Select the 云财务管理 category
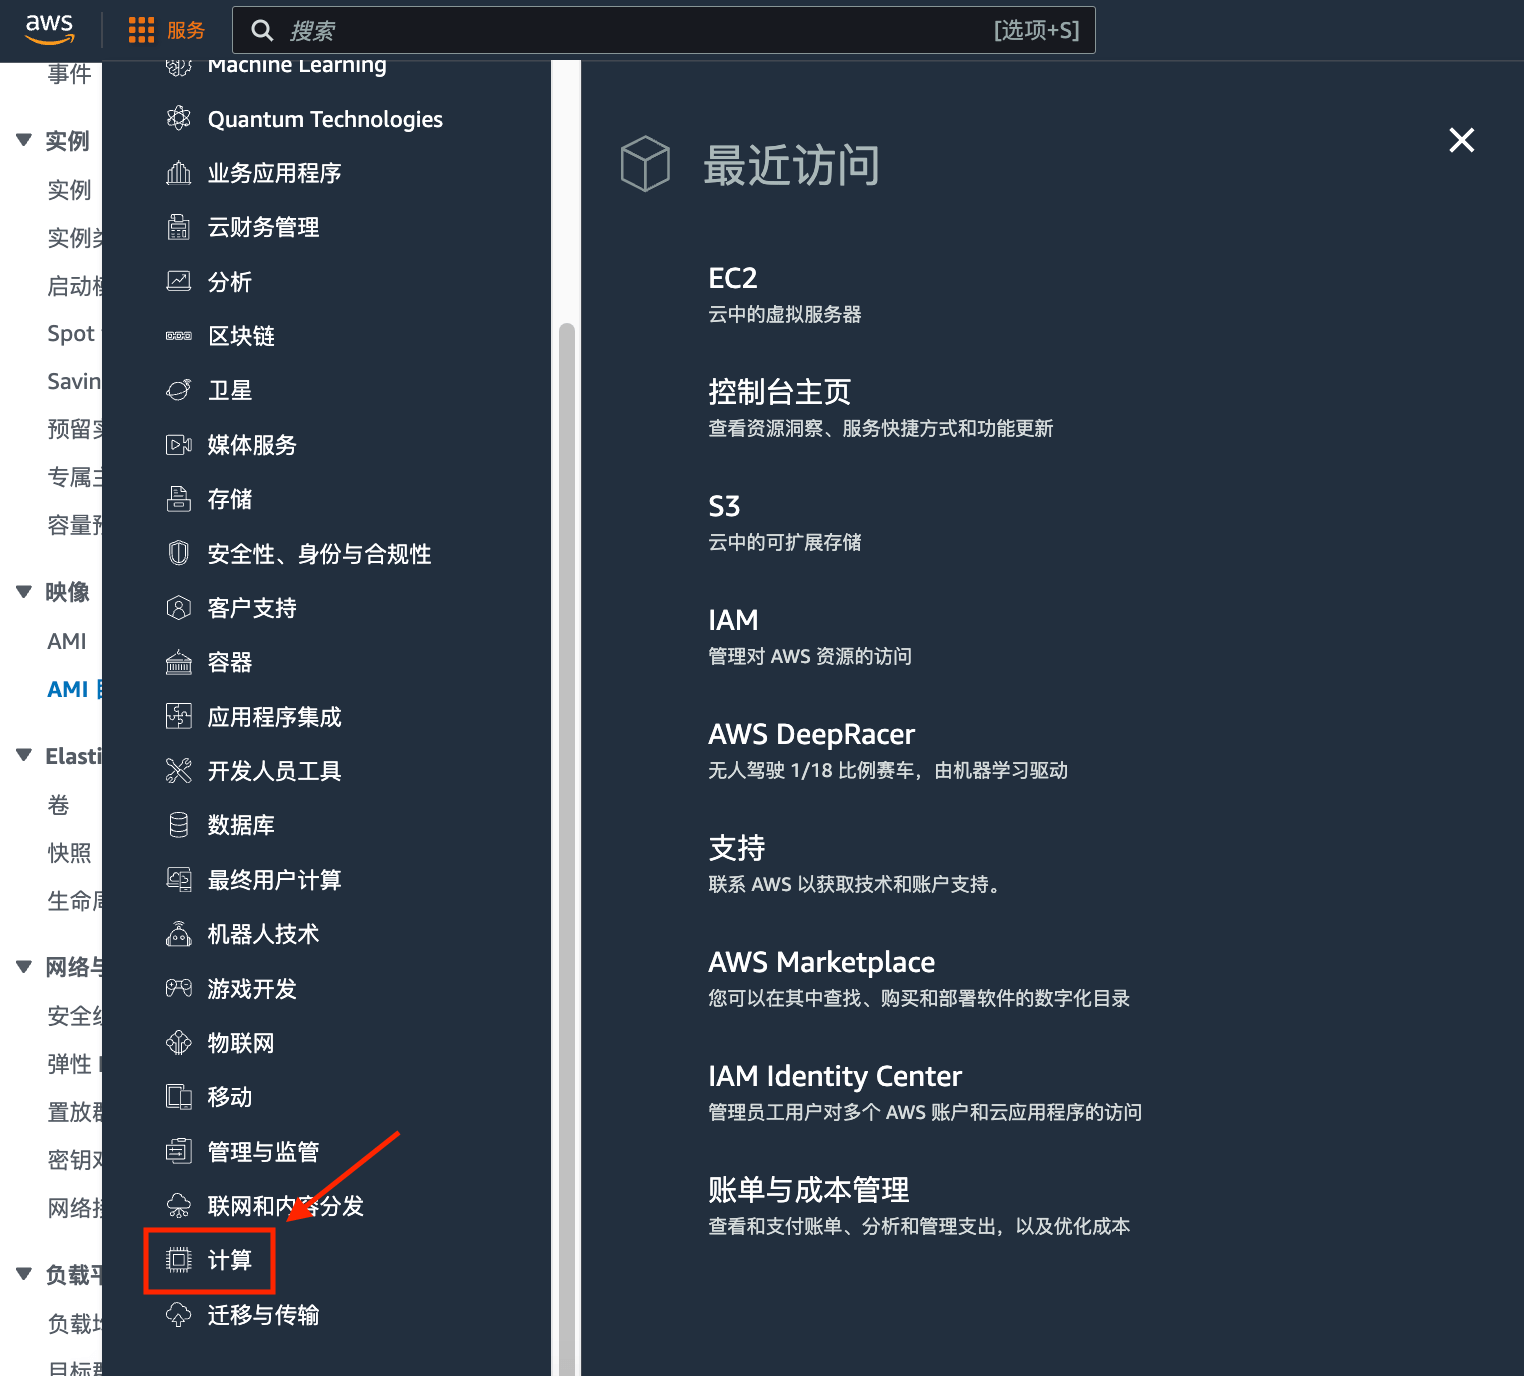 coord(264,227)
